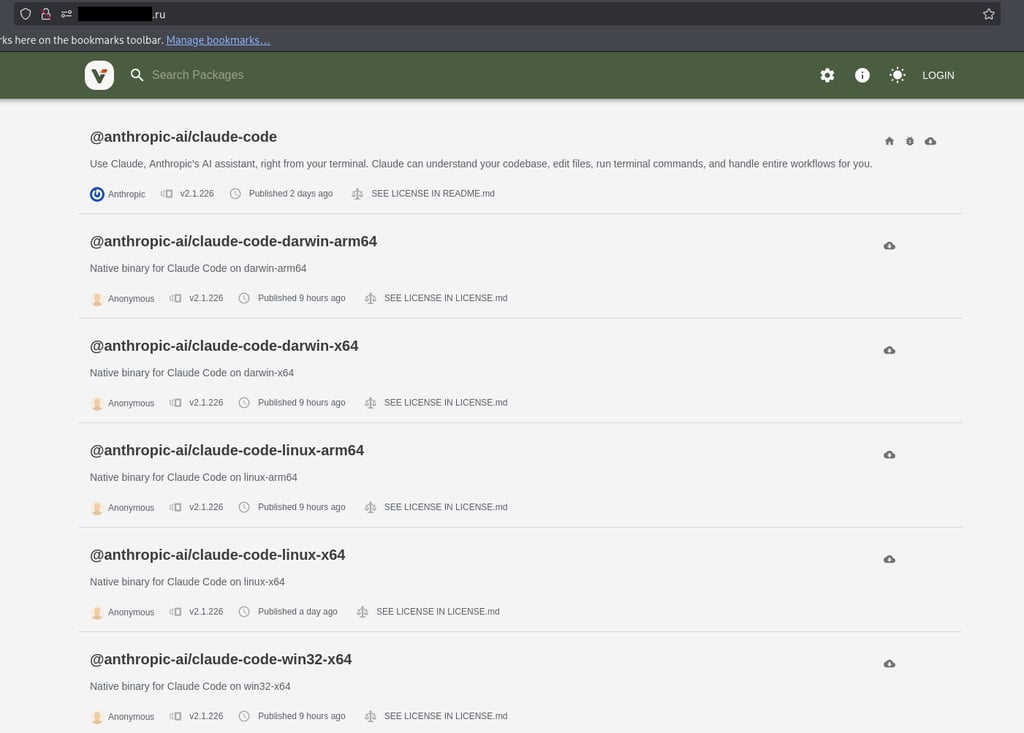This screenshot has height=733, width=1024.
Task: Click 'Native binary for Claude Code on linux-x64'
Action: point(187,581)
